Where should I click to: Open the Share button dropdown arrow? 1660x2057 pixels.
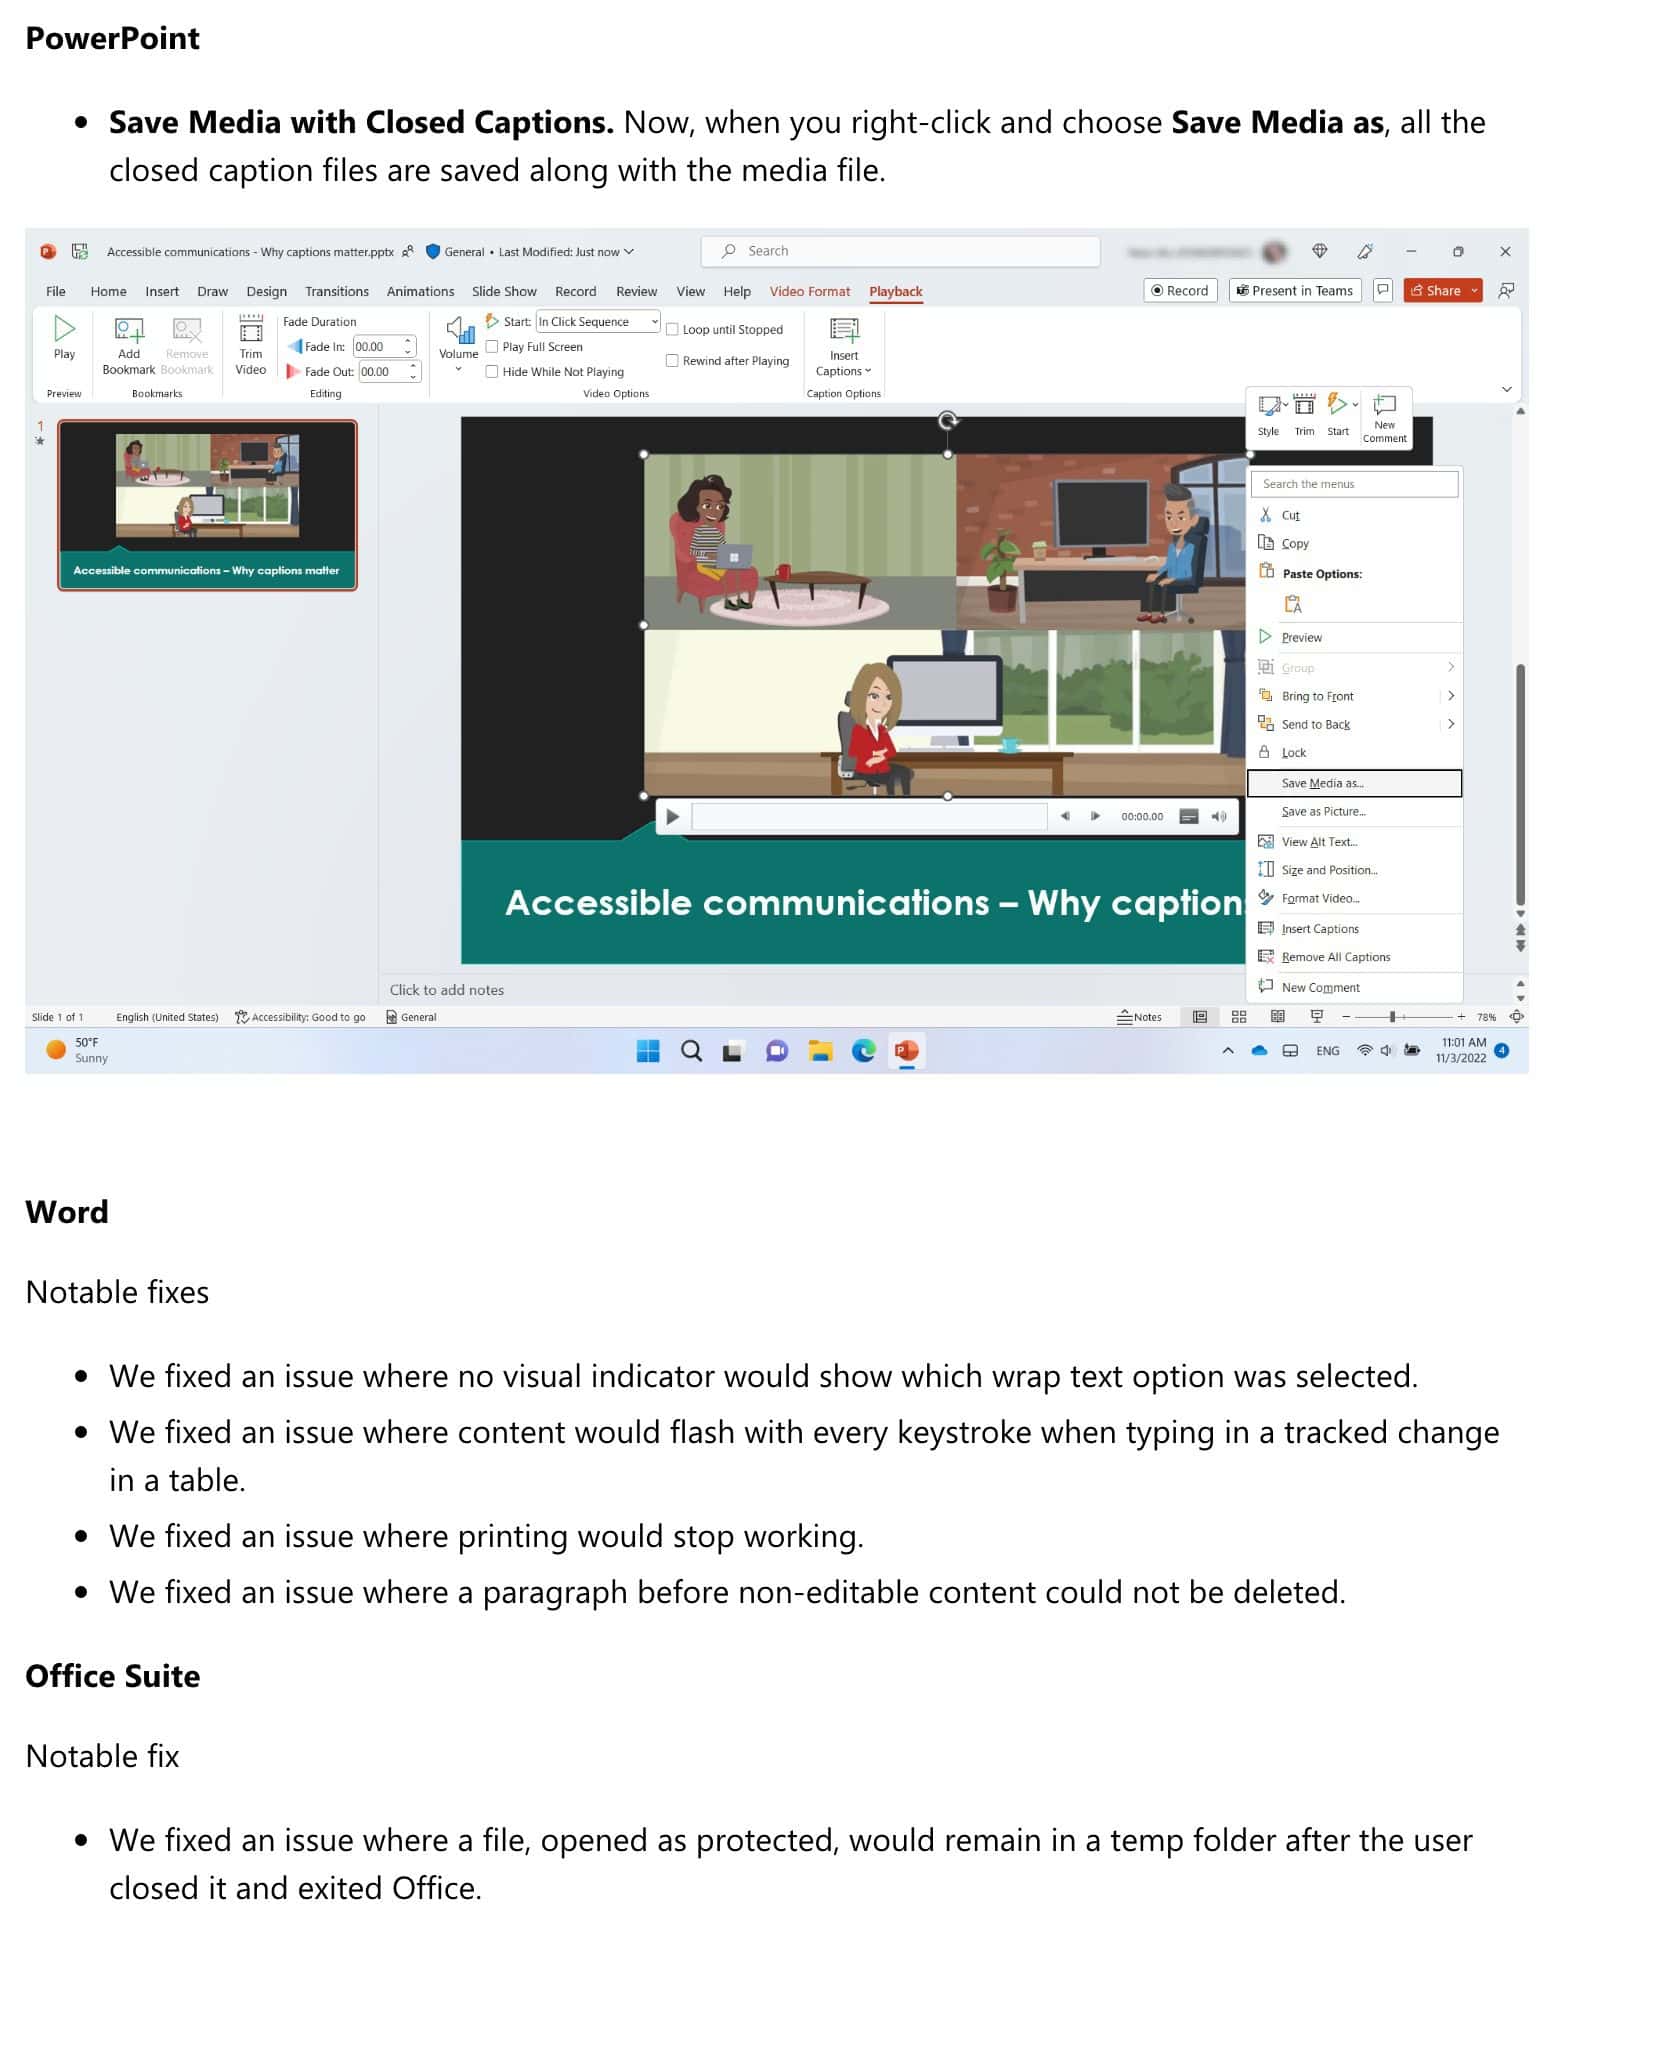point(1474,291)
